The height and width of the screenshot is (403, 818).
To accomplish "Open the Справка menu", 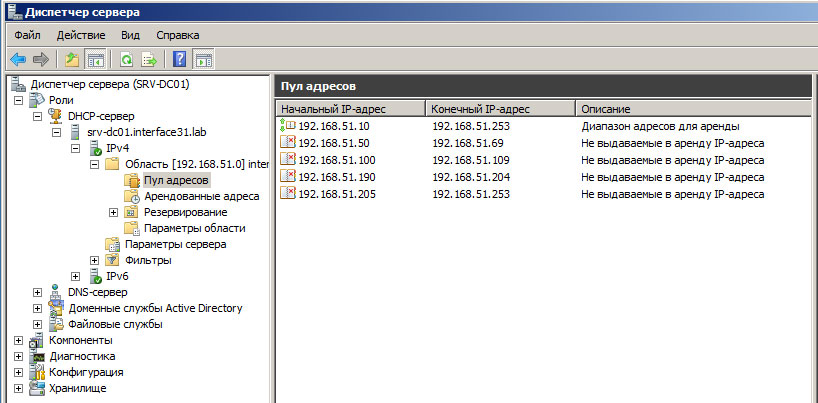I will [x=178, y=35].
